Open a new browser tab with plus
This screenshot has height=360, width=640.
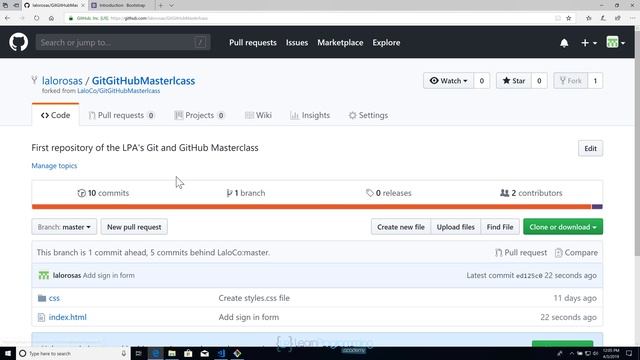160,5
